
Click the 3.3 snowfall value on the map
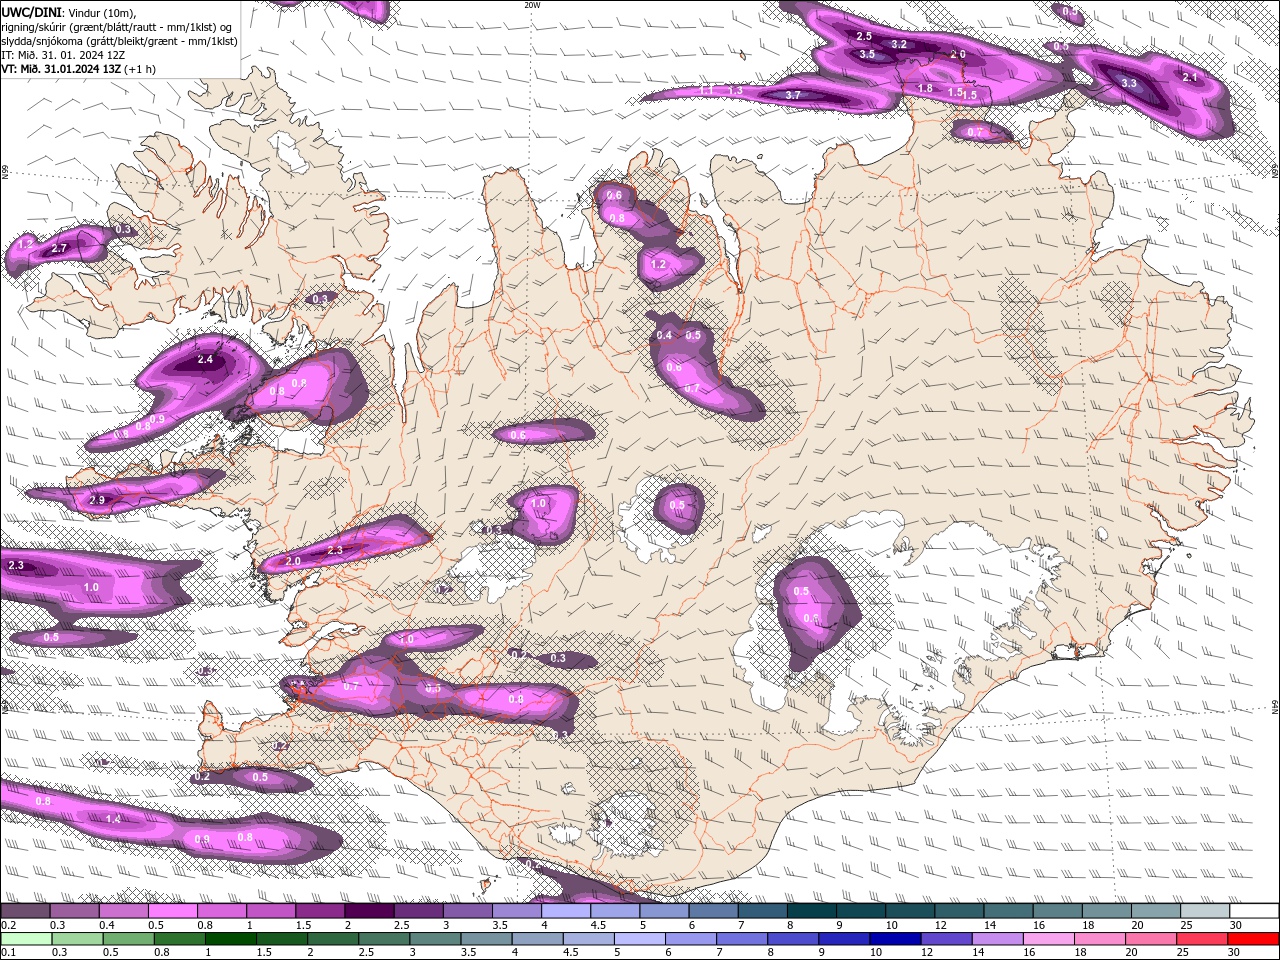click(1129, 83)
